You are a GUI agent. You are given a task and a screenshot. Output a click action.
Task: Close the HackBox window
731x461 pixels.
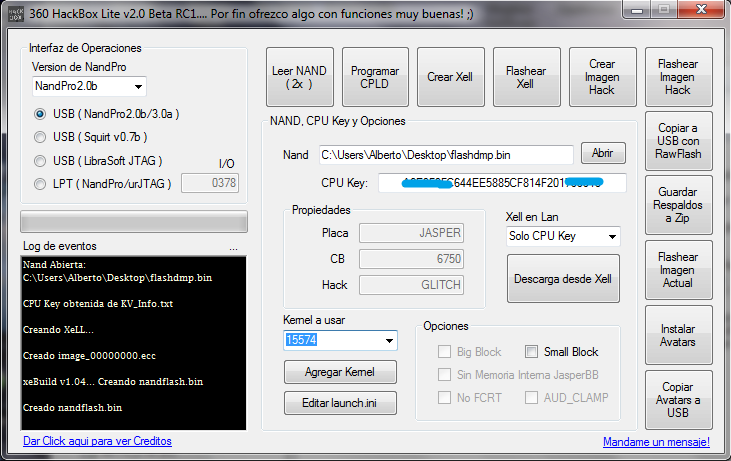coord(702,10)
